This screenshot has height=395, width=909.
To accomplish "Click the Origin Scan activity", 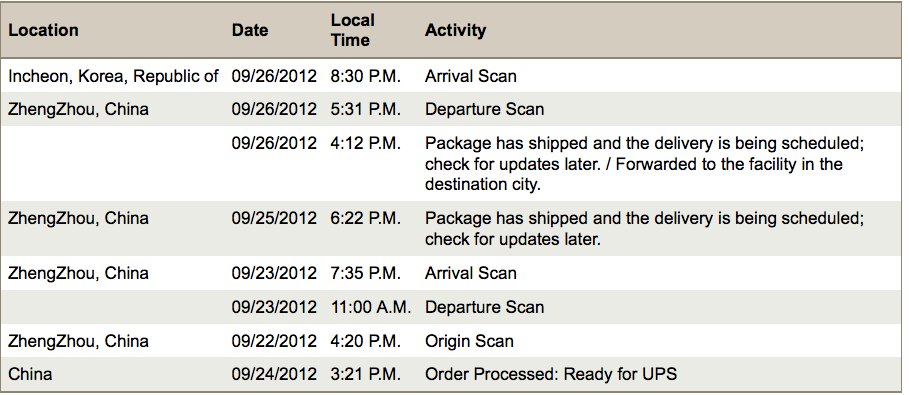I will 469,340.
